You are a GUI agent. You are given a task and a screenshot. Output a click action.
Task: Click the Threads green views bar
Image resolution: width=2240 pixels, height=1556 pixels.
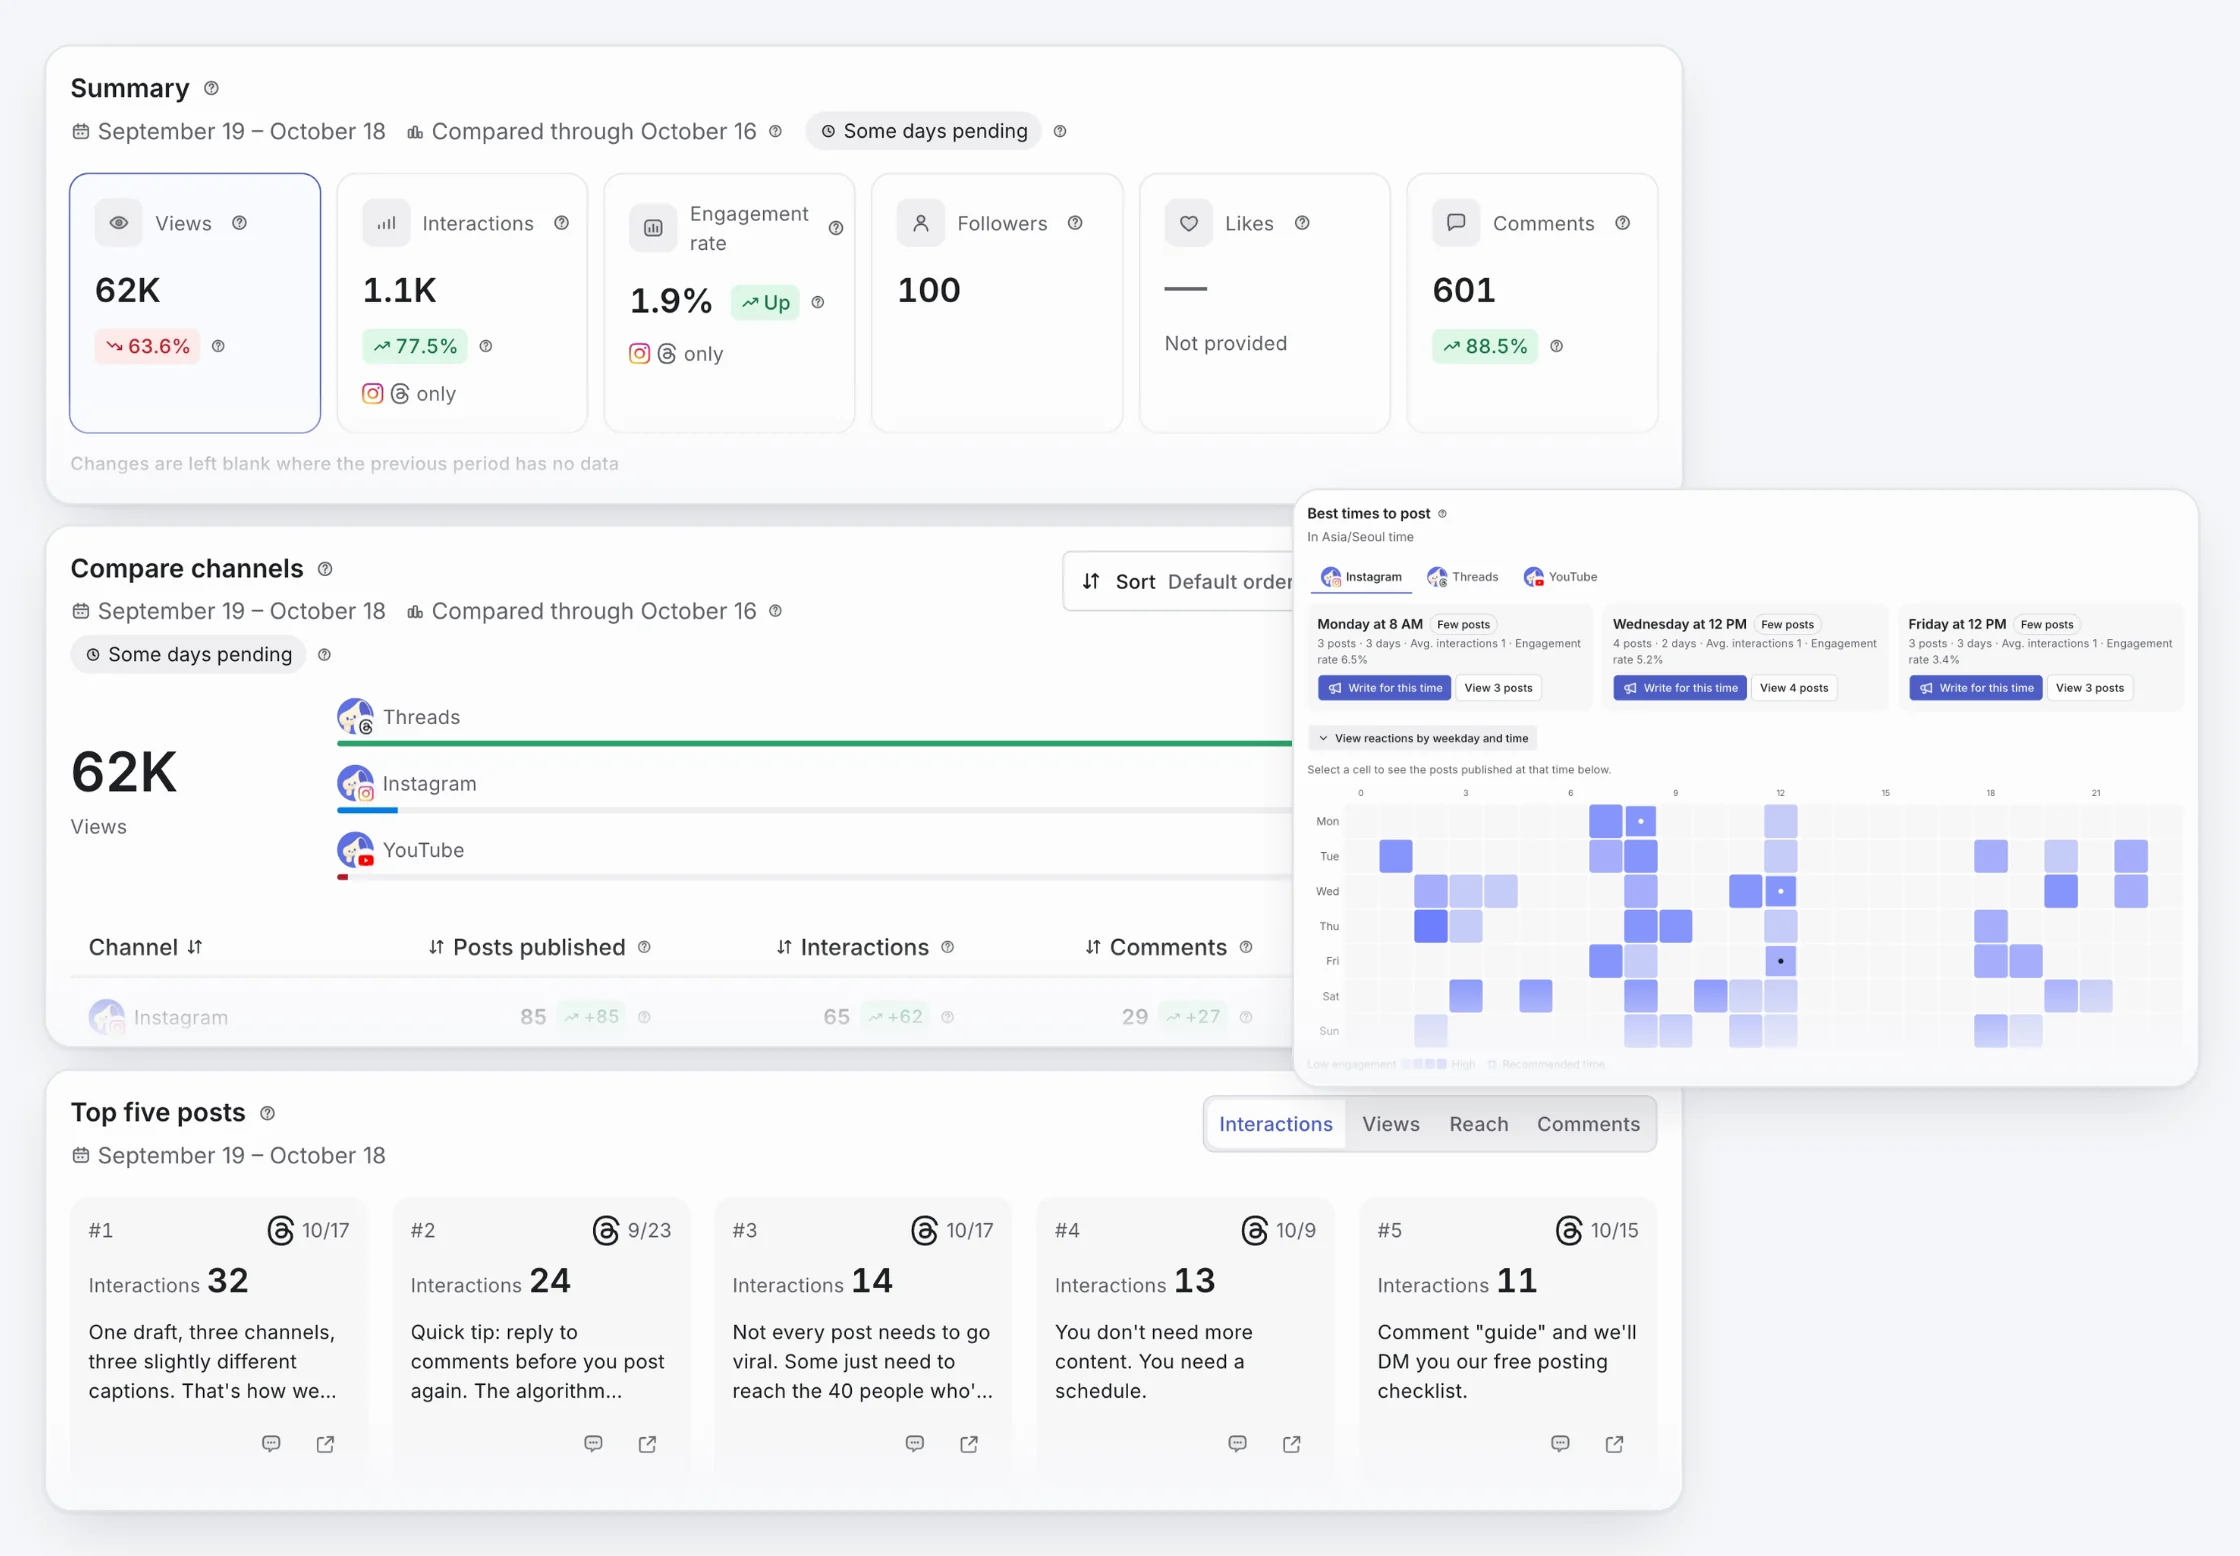pyautogui.click(x=815, y=743)
